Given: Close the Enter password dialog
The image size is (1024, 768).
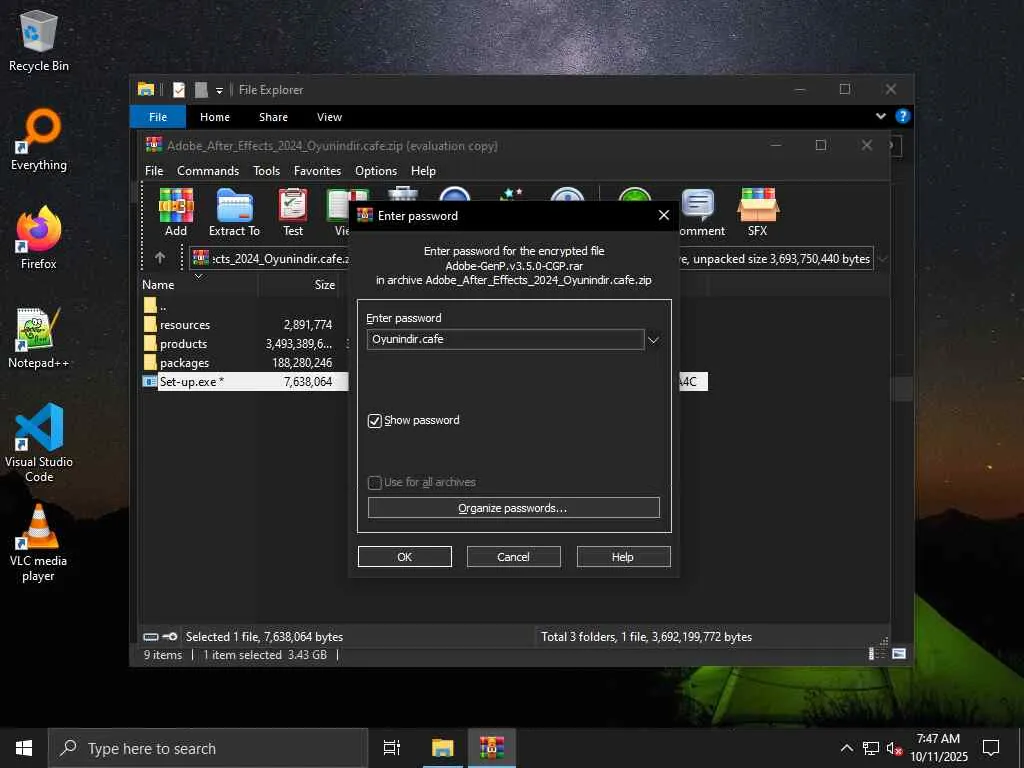Looking at the screenshot, I should tap(664, 215).
